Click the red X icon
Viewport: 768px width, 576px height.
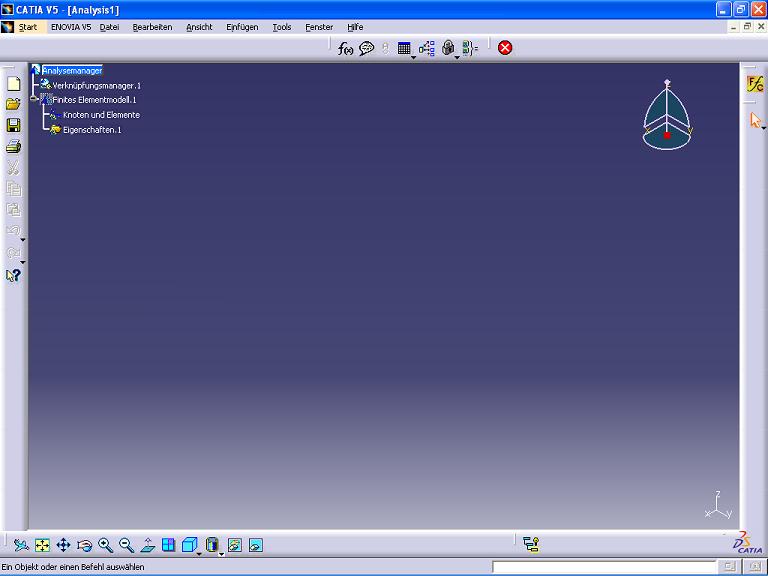505,48
